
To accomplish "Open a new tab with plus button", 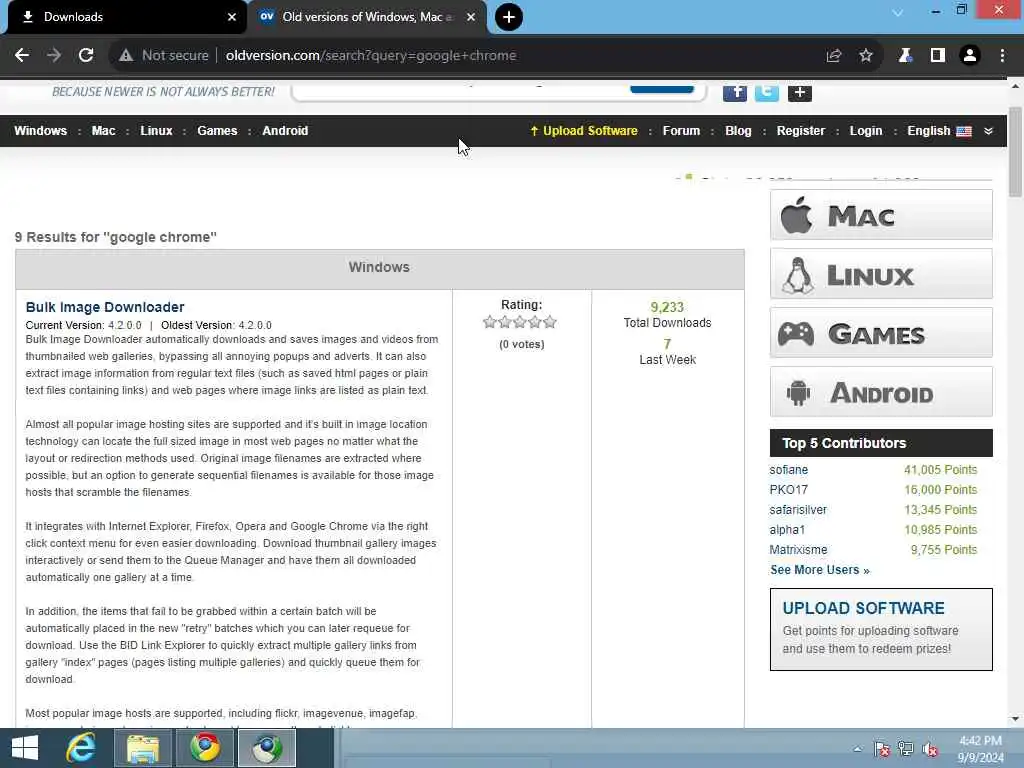I will (509, 17).
